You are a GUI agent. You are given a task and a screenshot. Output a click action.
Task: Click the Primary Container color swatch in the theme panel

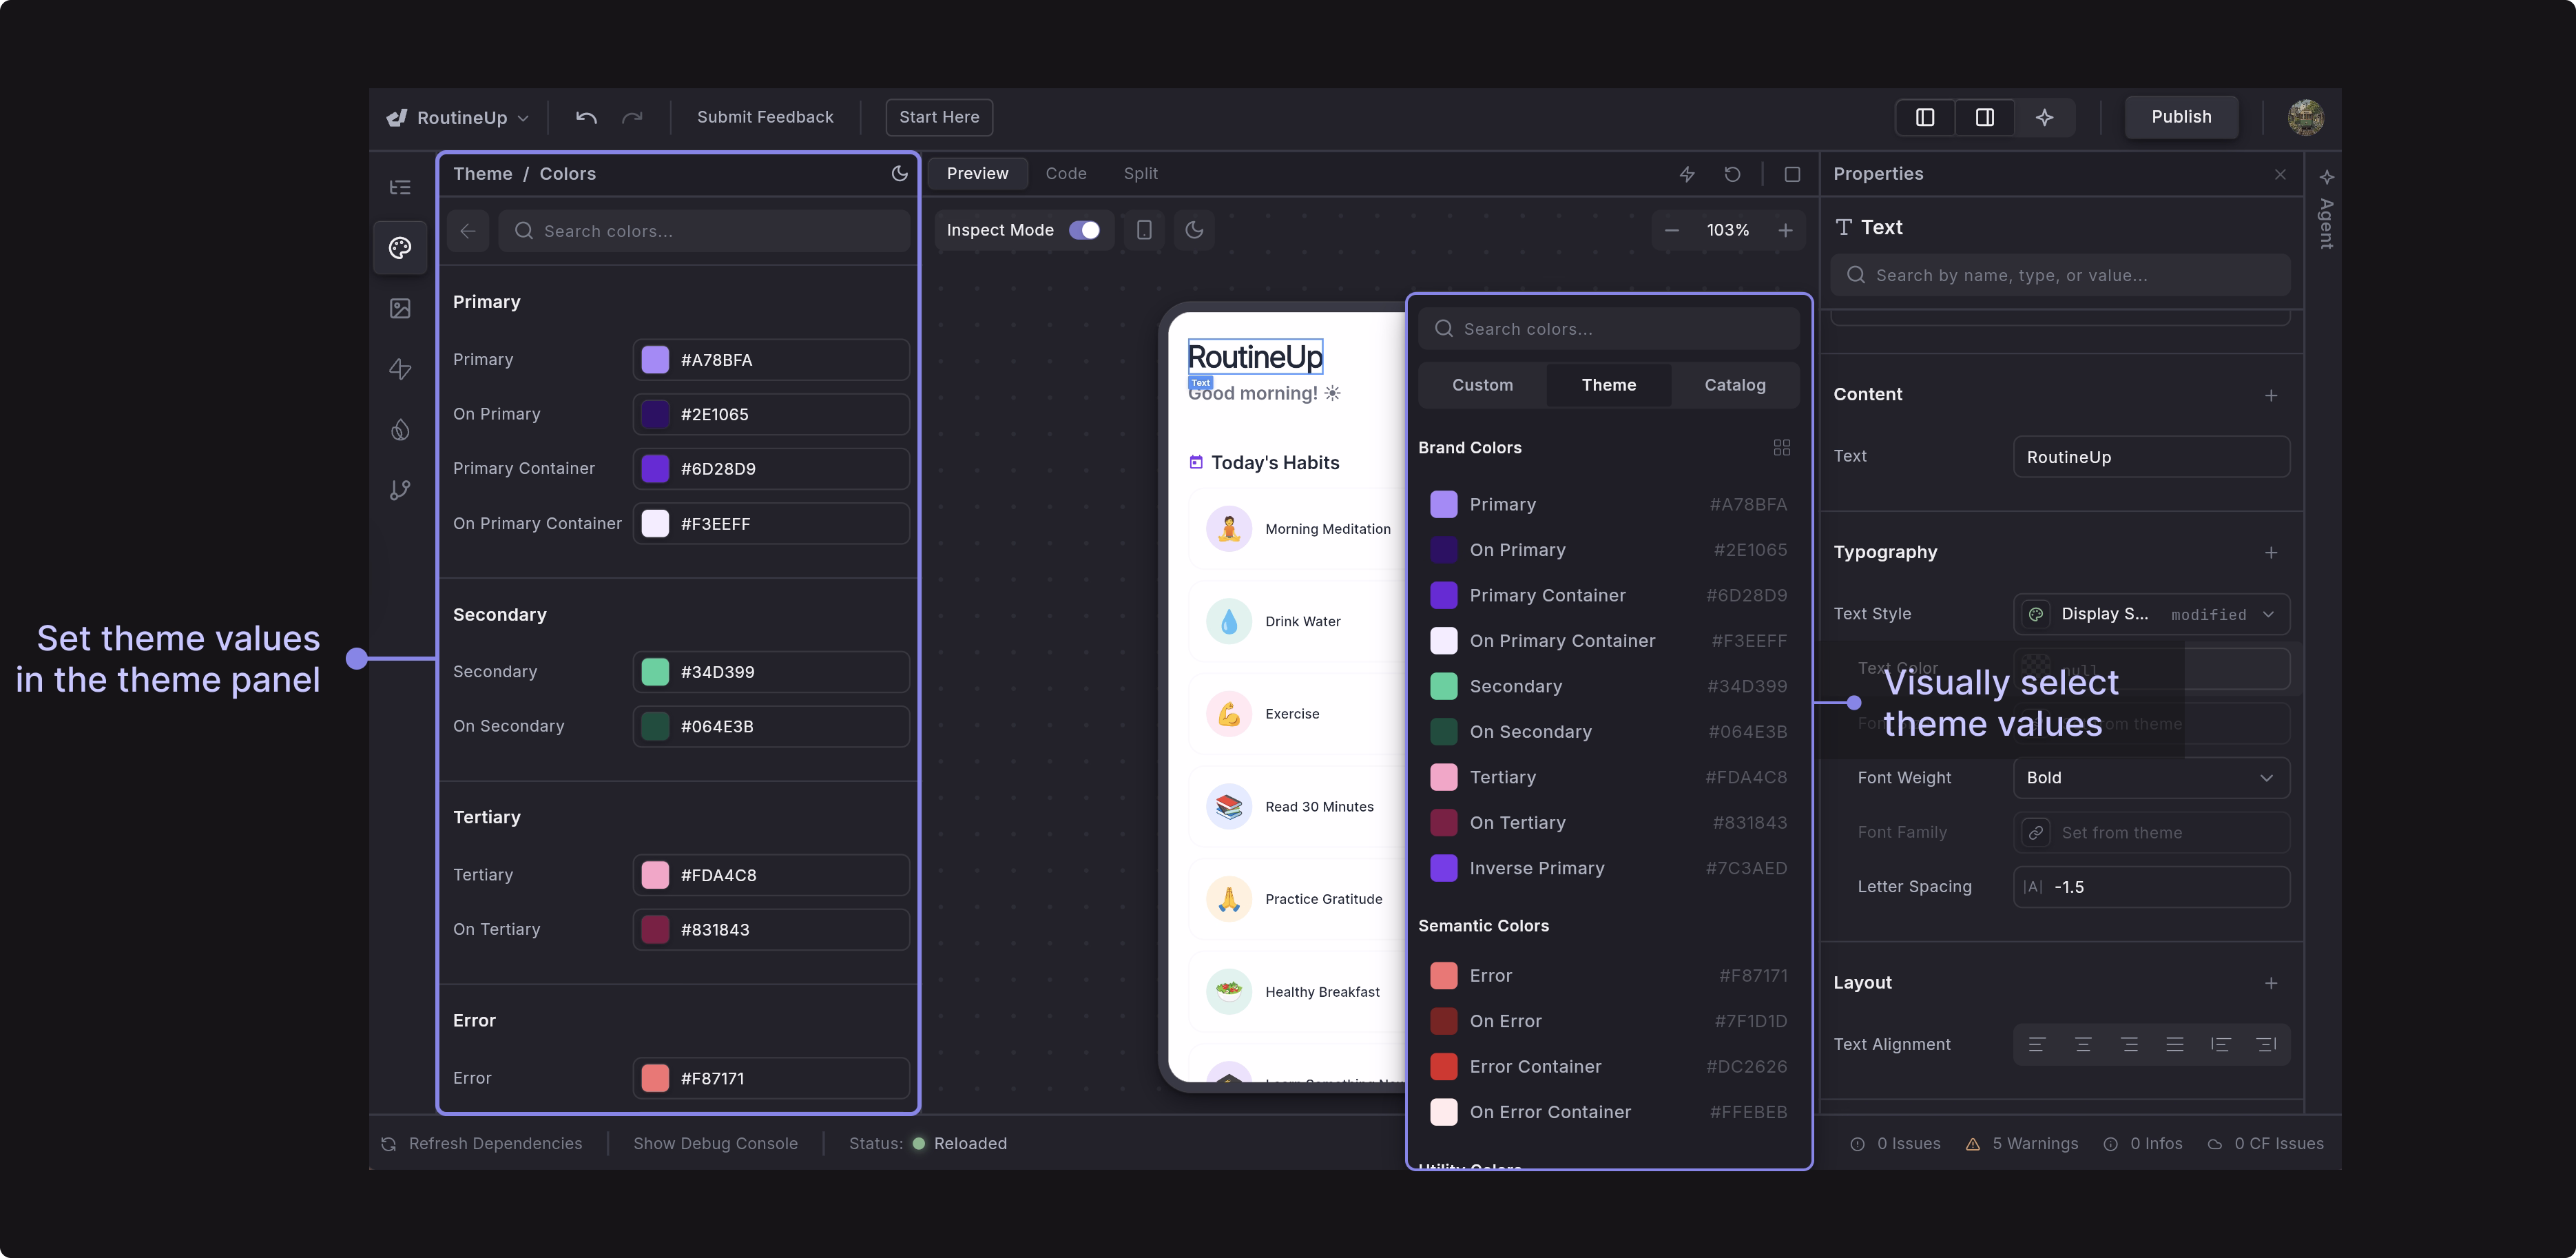click(655, 468)
